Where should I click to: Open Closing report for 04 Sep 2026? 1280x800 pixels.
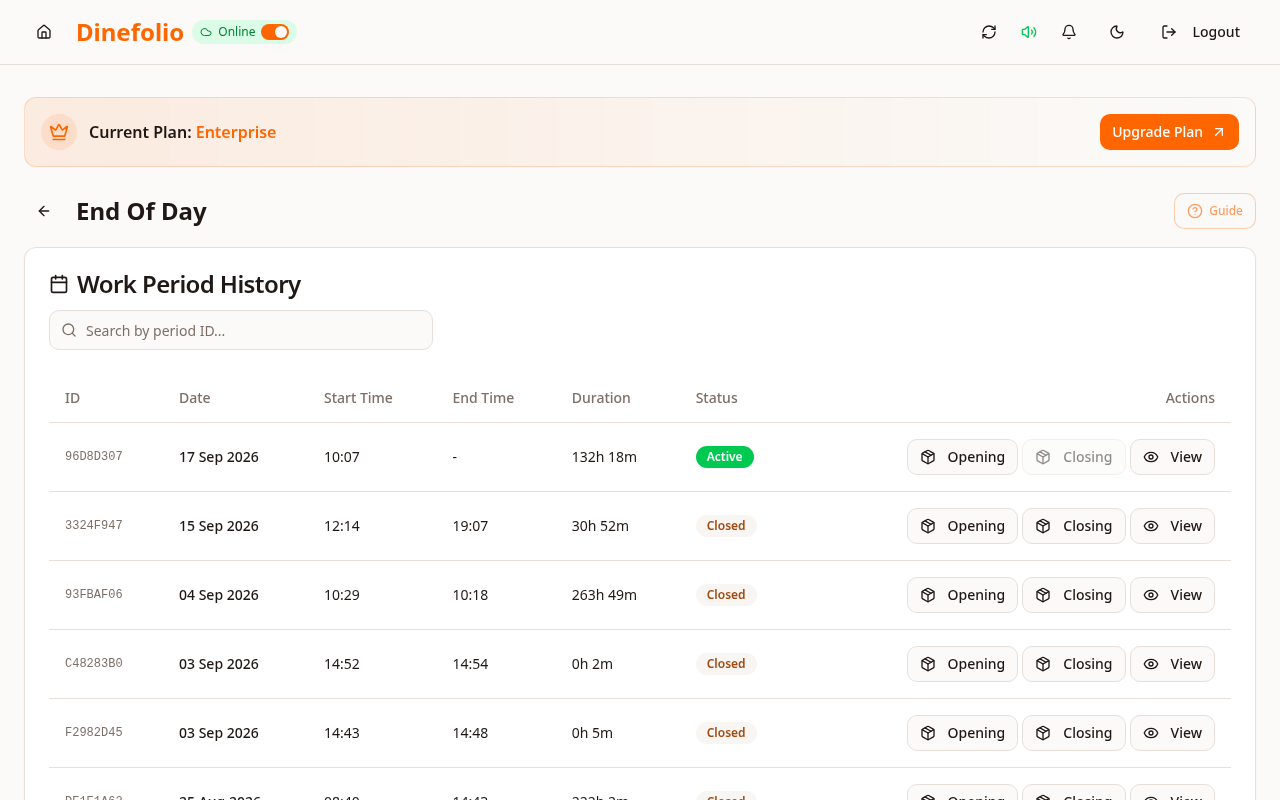click(1074, 595)
